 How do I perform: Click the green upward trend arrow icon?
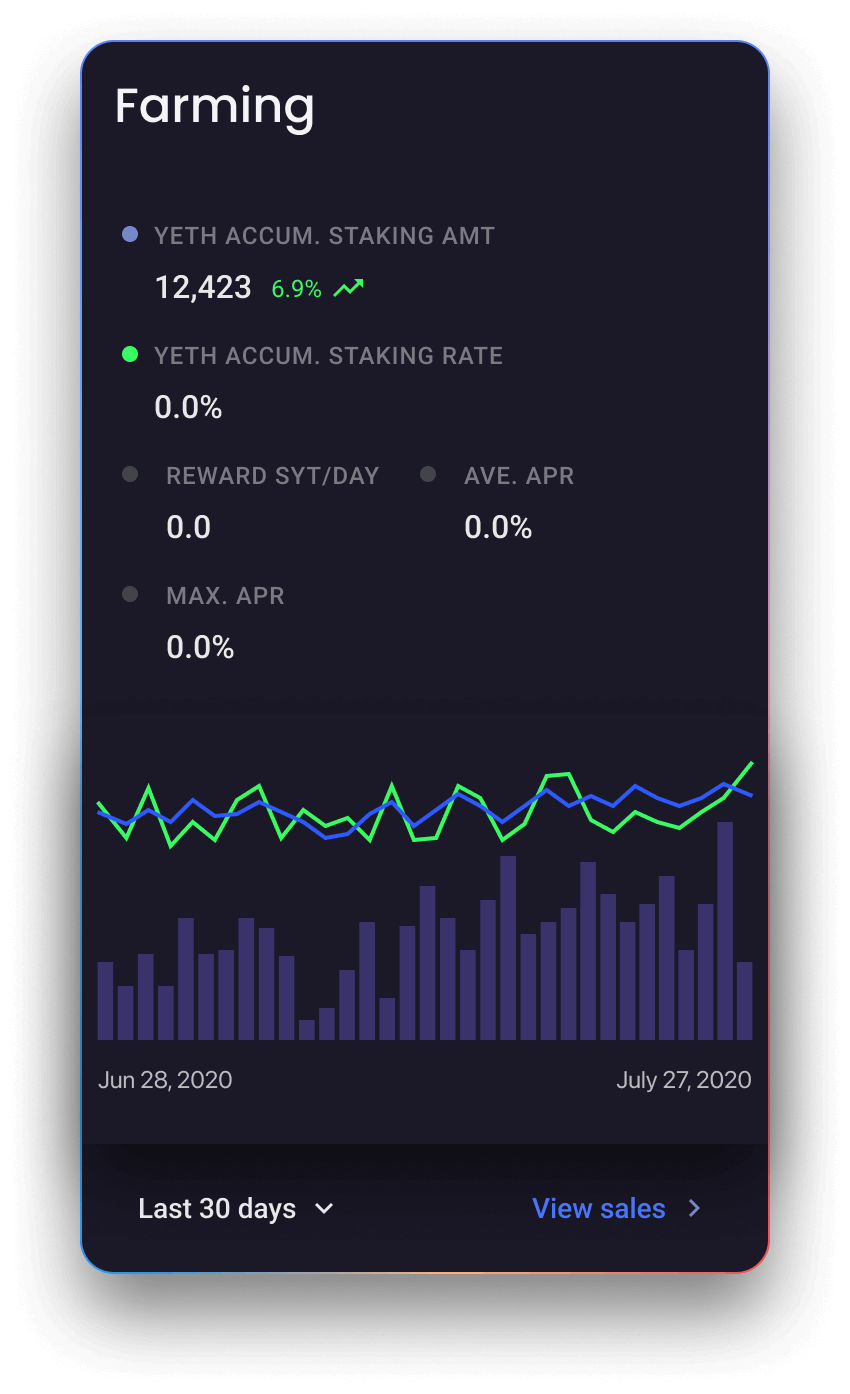click(x=349, y=289)
